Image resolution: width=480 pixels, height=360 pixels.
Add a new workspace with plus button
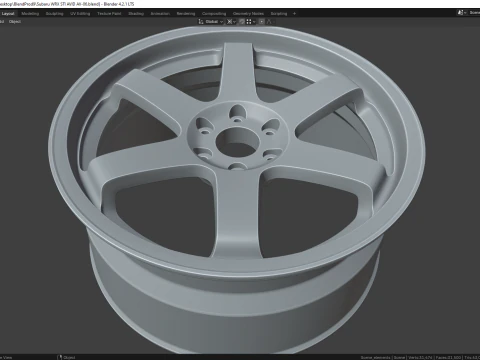point(294,14)
